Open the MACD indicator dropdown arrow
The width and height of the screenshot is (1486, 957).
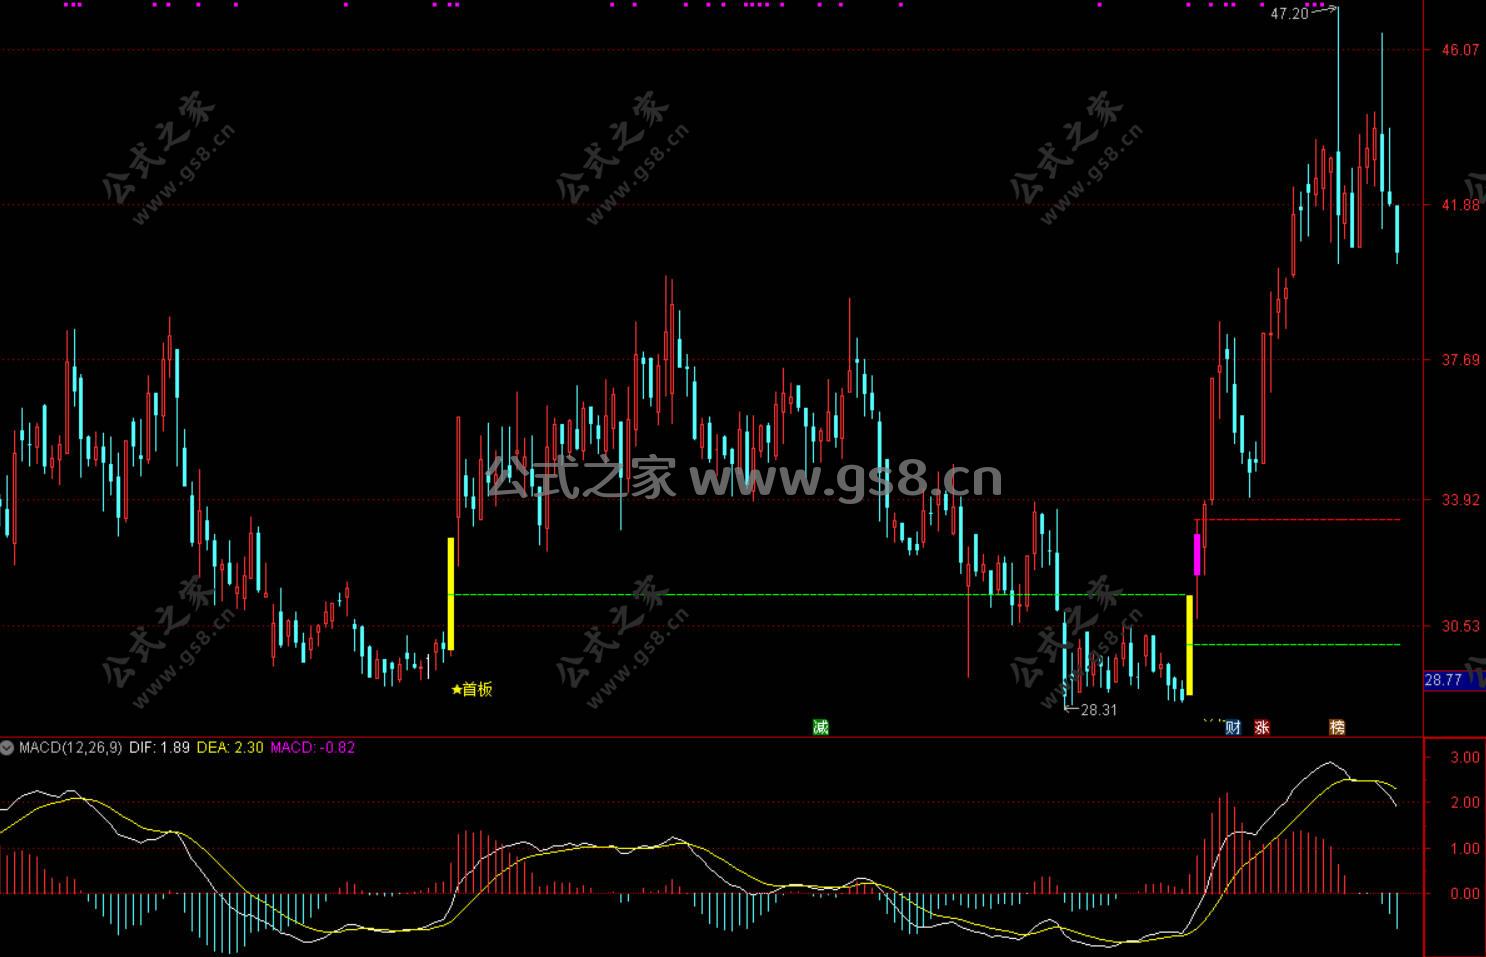[8, 747]
